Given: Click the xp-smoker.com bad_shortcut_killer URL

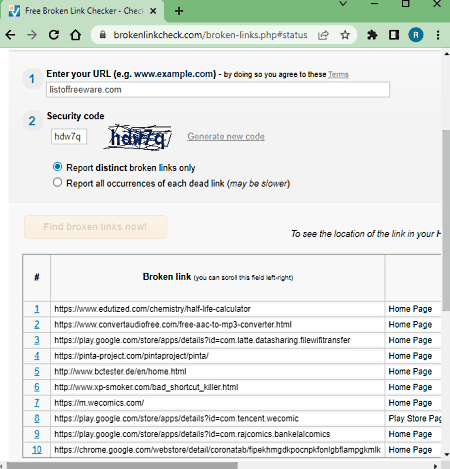Looking at the screenshot, I should (x=146, y=387).
